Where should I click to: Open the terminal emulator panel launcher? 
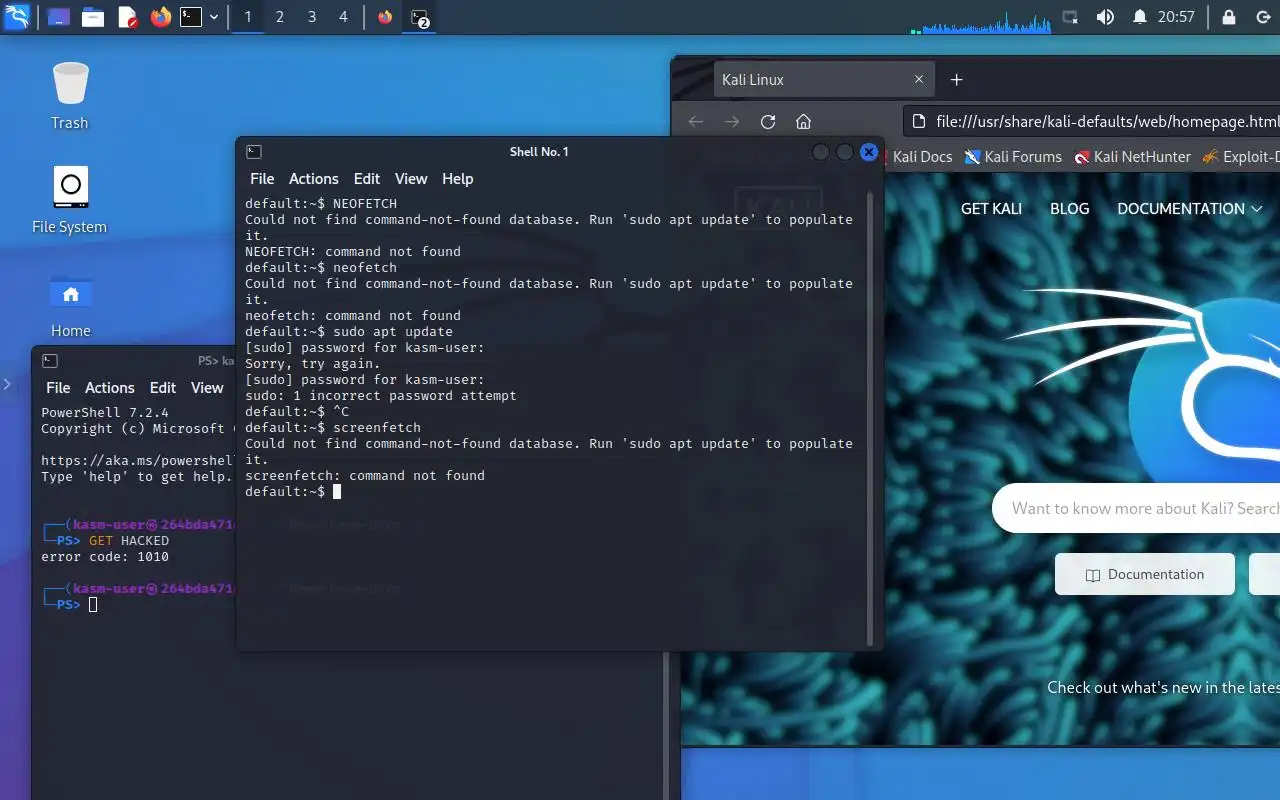click(191, 17)
